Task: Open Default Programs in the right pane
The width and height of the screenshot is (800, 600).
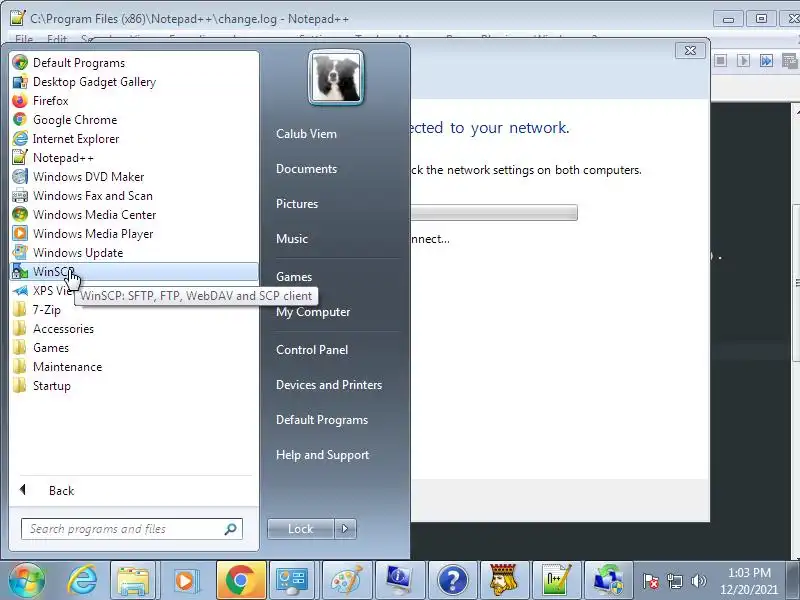Action: tap(322, 420)
